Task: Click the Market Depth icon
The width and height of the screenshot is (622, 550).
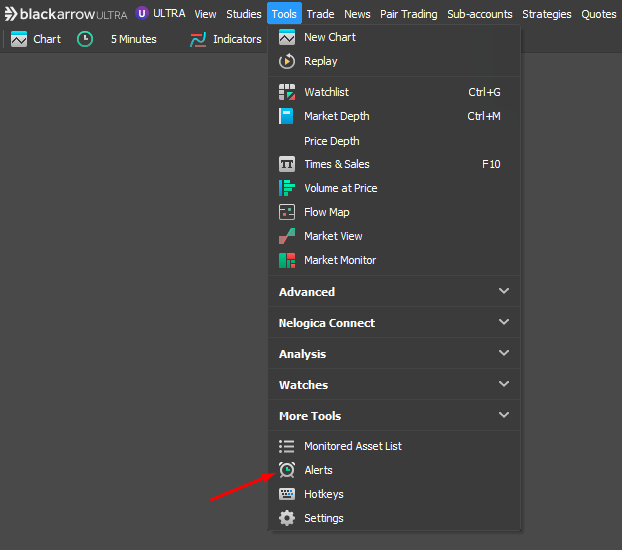Action: click(287, 116)
